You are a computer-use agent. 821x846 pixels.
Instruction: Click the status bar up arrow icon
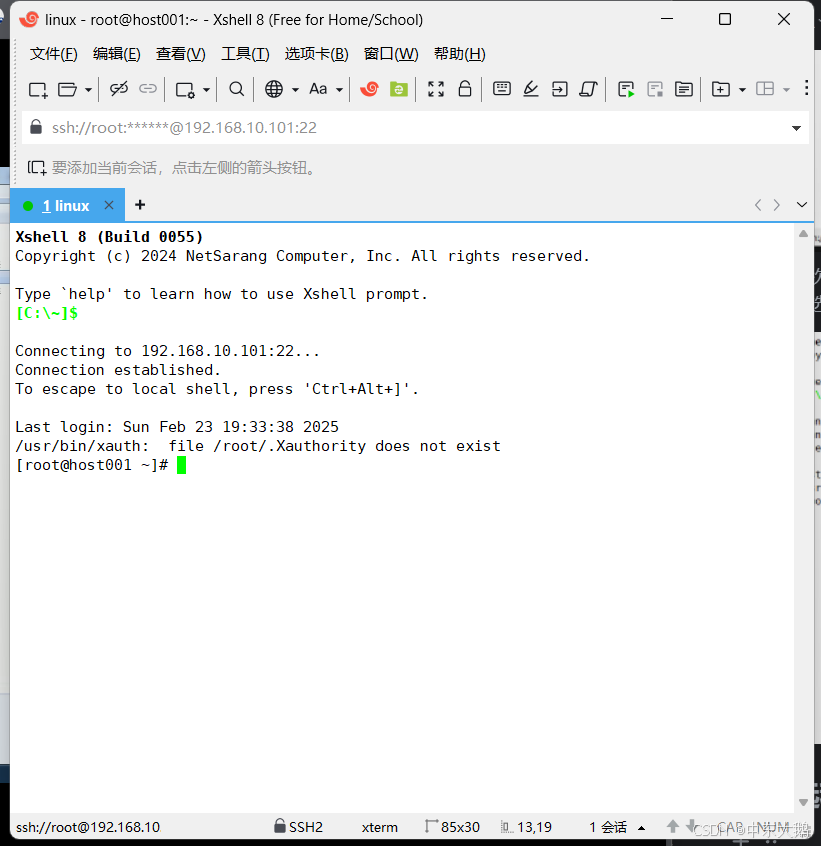673,826
